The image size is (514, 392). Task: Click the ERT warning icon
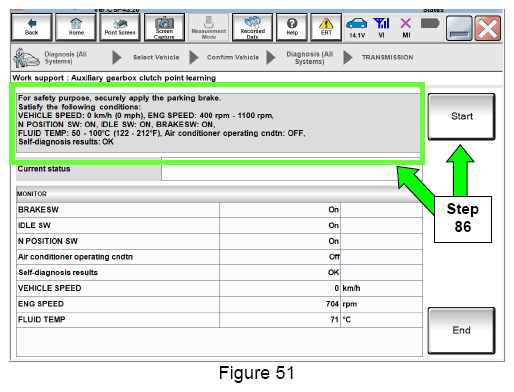click(x=326, y=27)
